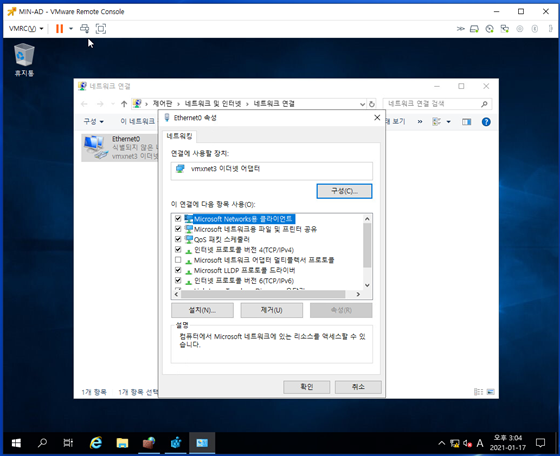Switch to large icons view in status bar

(x=491, y=392)
